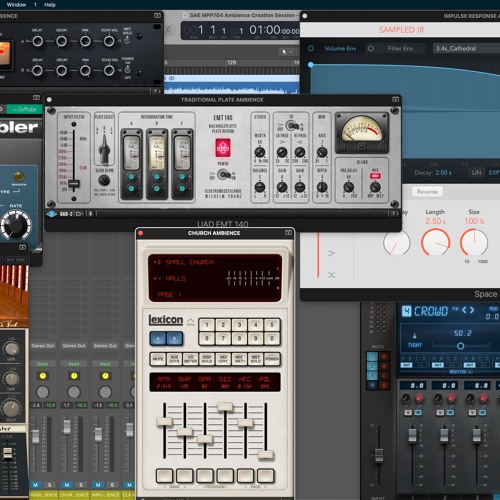
Task: Click plate A's upper teal reverb time button
Action: click(x=131, y=177)
